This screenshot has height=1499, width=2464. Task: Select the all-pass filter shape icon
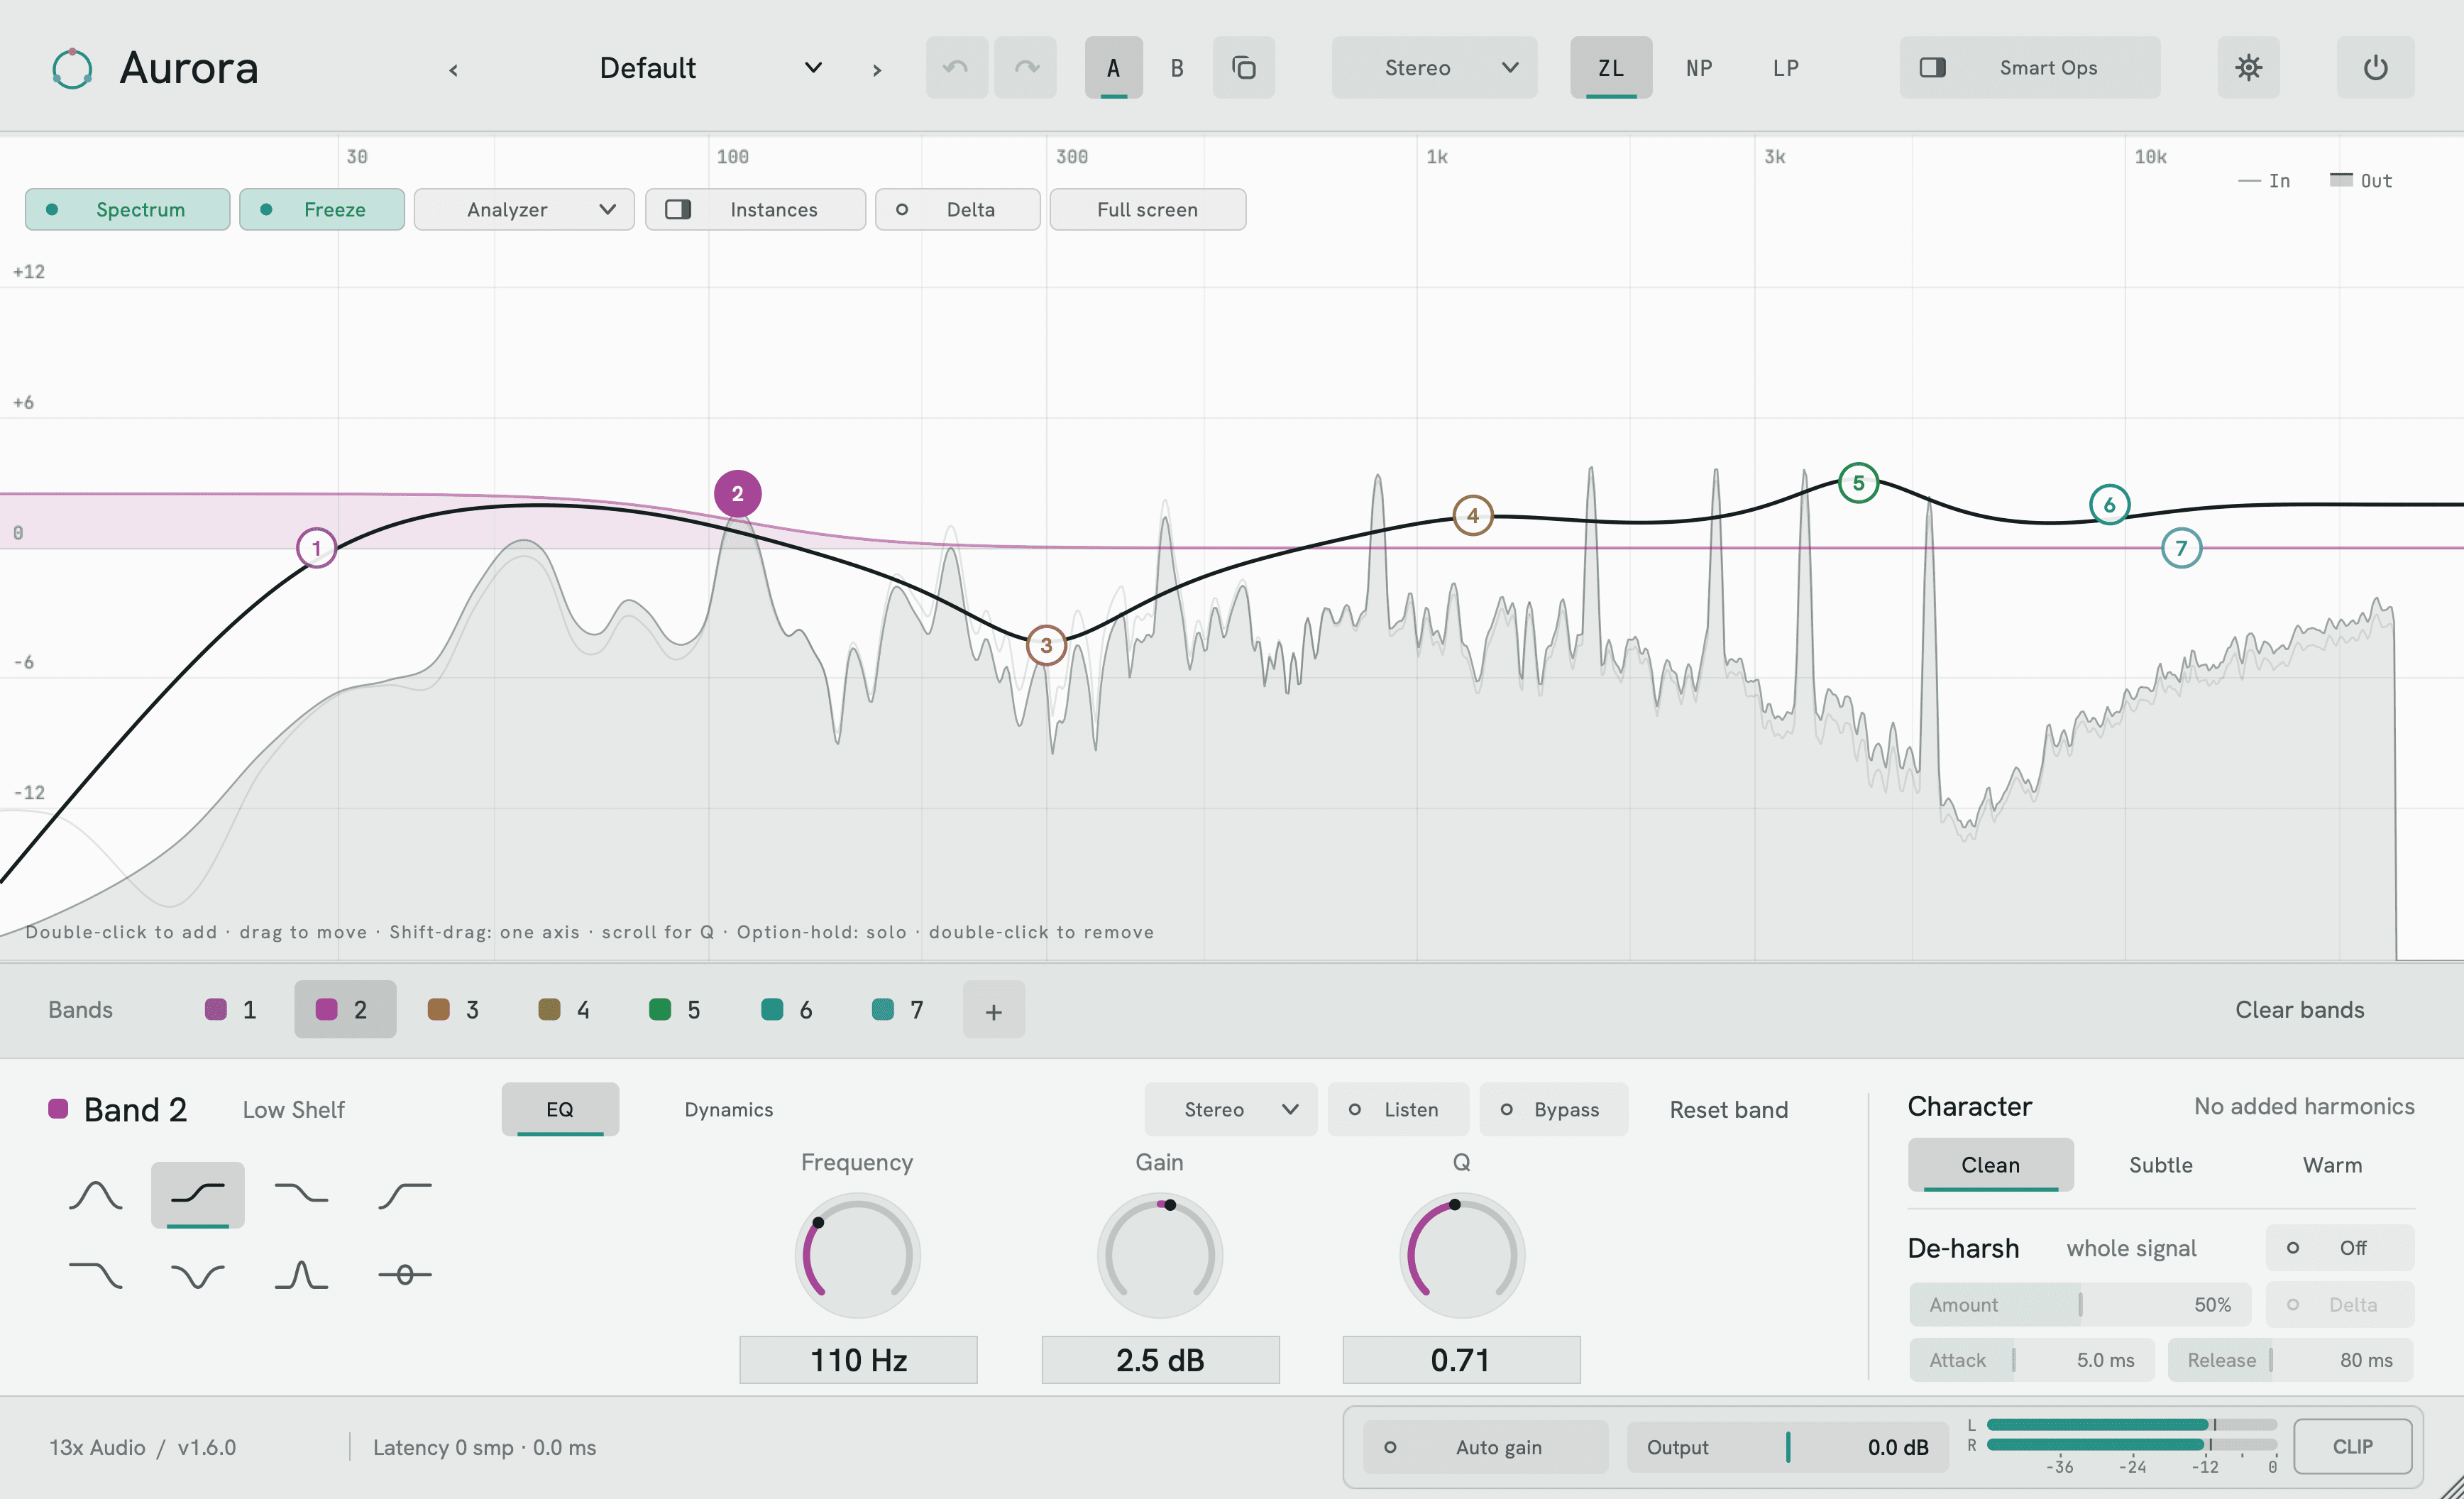405,1274
